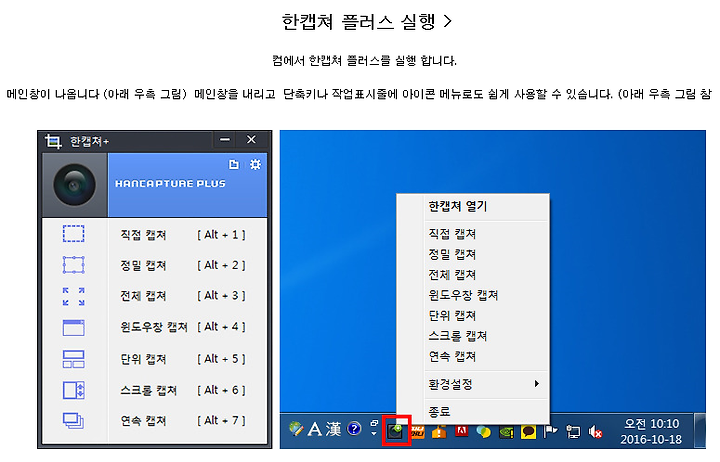Select the 단위 캡쳐 layout blocks icon

pos(73,359)
